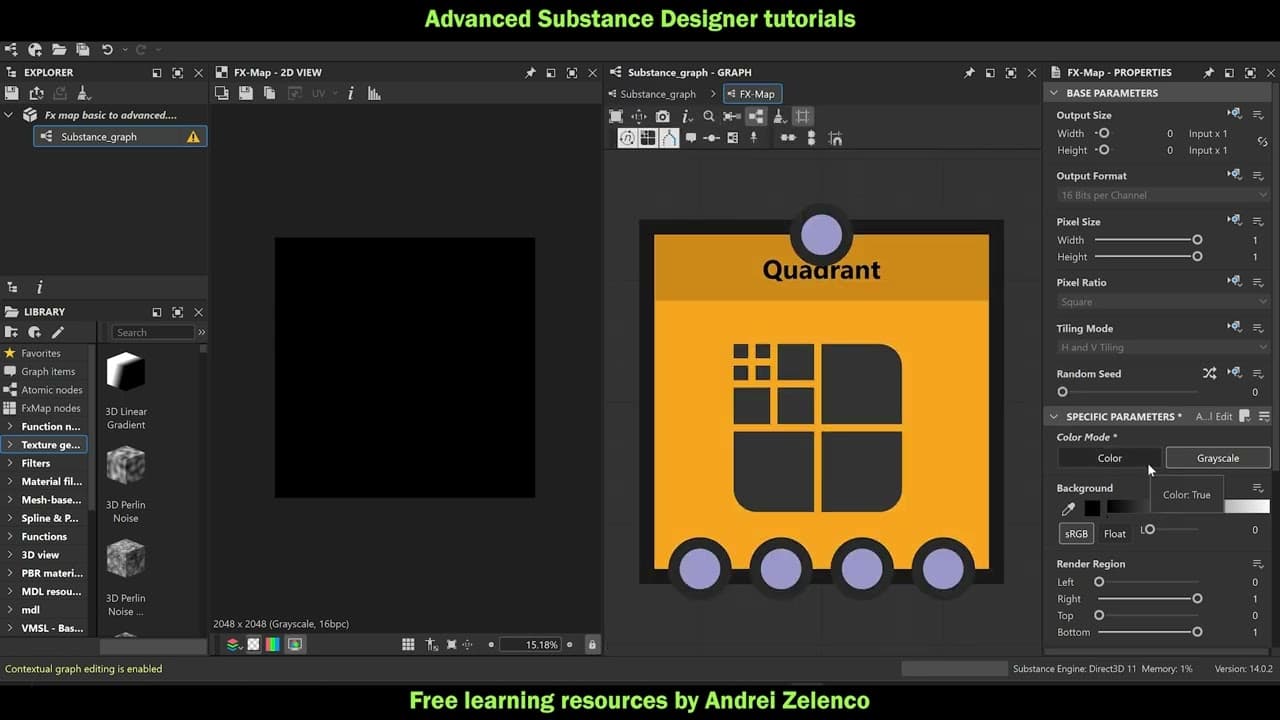Click the comment bubble icon in Graph toolbar
The height and width of the screenshot is (720, 1280).
coord(690,138)
